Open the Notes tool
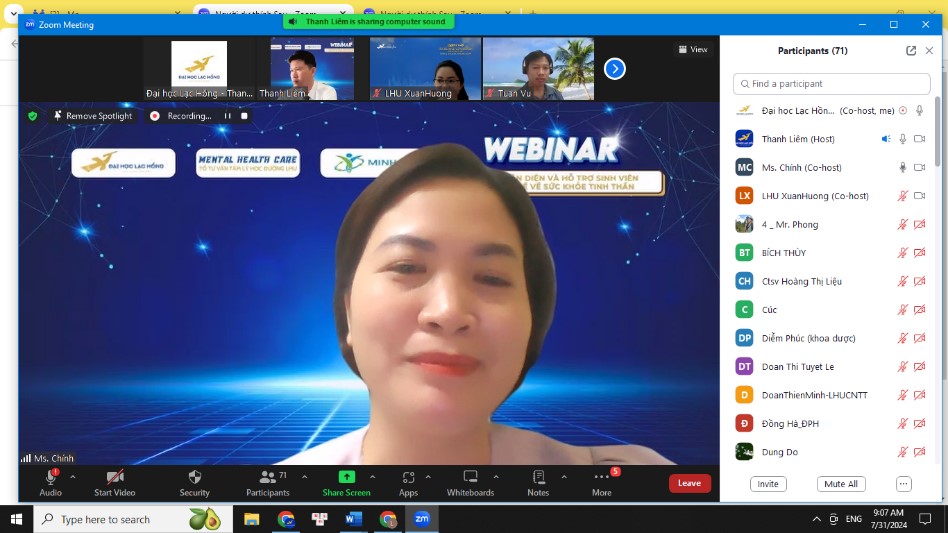The width and height of the screenshot is (948, 533). [x=538, y=482]
